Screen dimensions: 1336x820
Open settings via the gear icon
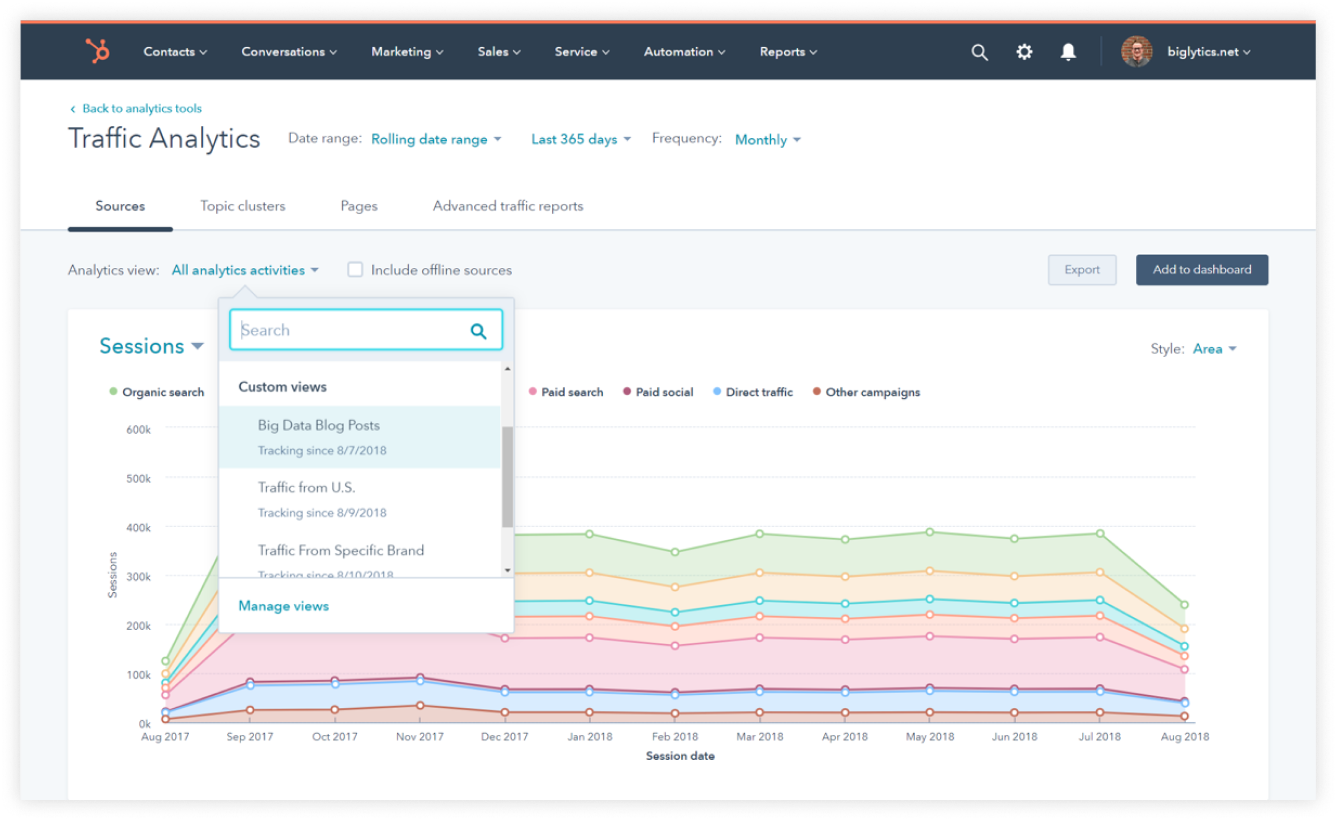1024,51
